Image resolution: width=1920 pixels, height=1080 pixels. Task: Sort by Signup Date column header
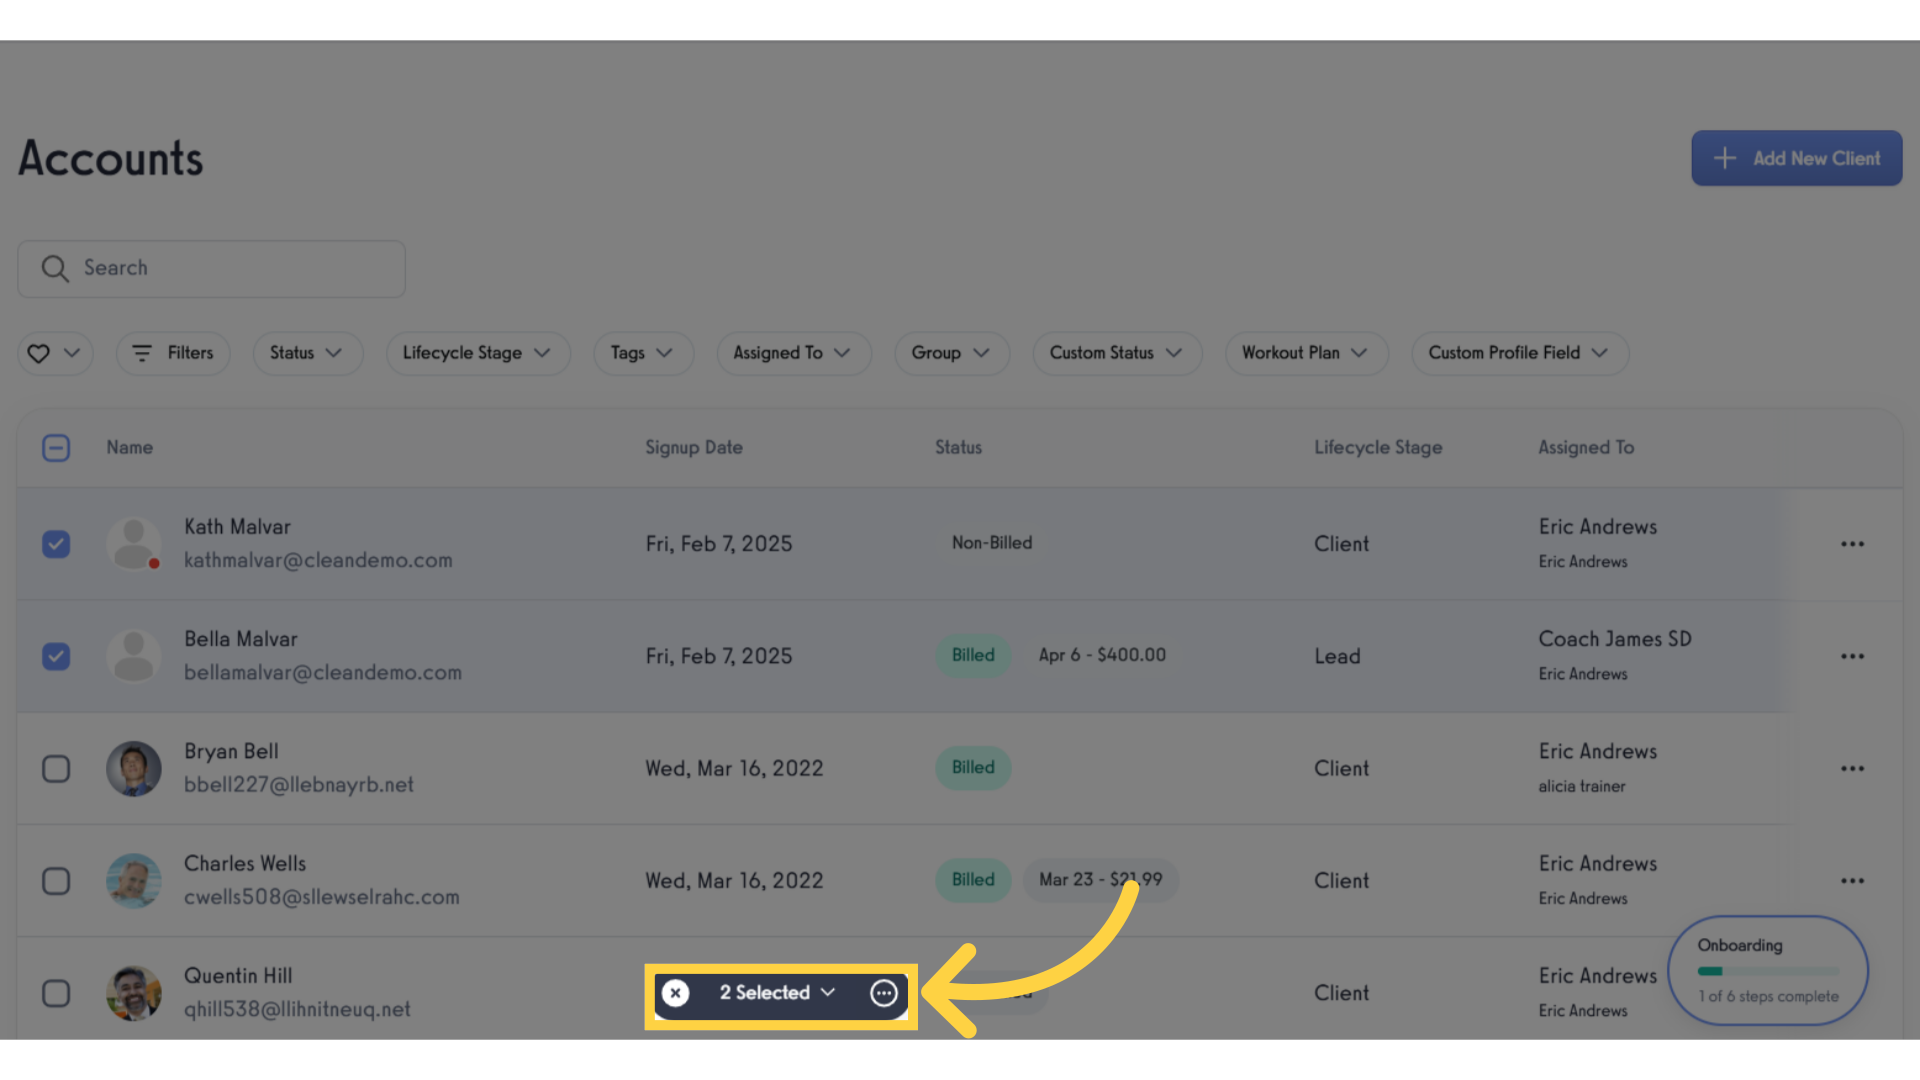pos(694,448)
